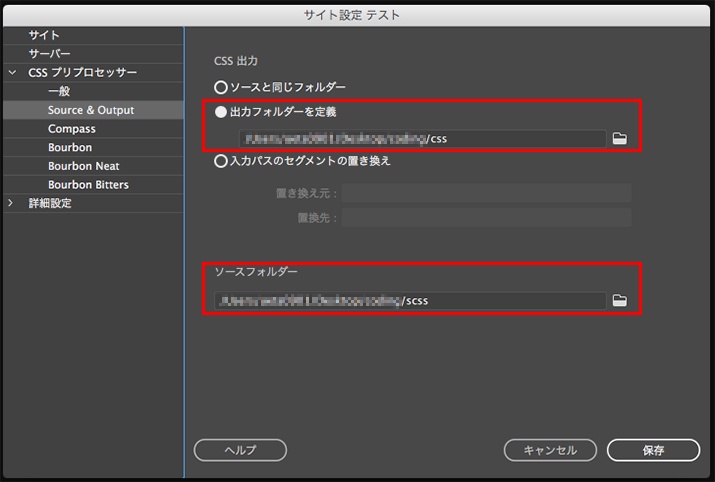Screen dimensions: 715x482
Task: Open the 一般 preprocessor settings
Action: pos(59,91)
